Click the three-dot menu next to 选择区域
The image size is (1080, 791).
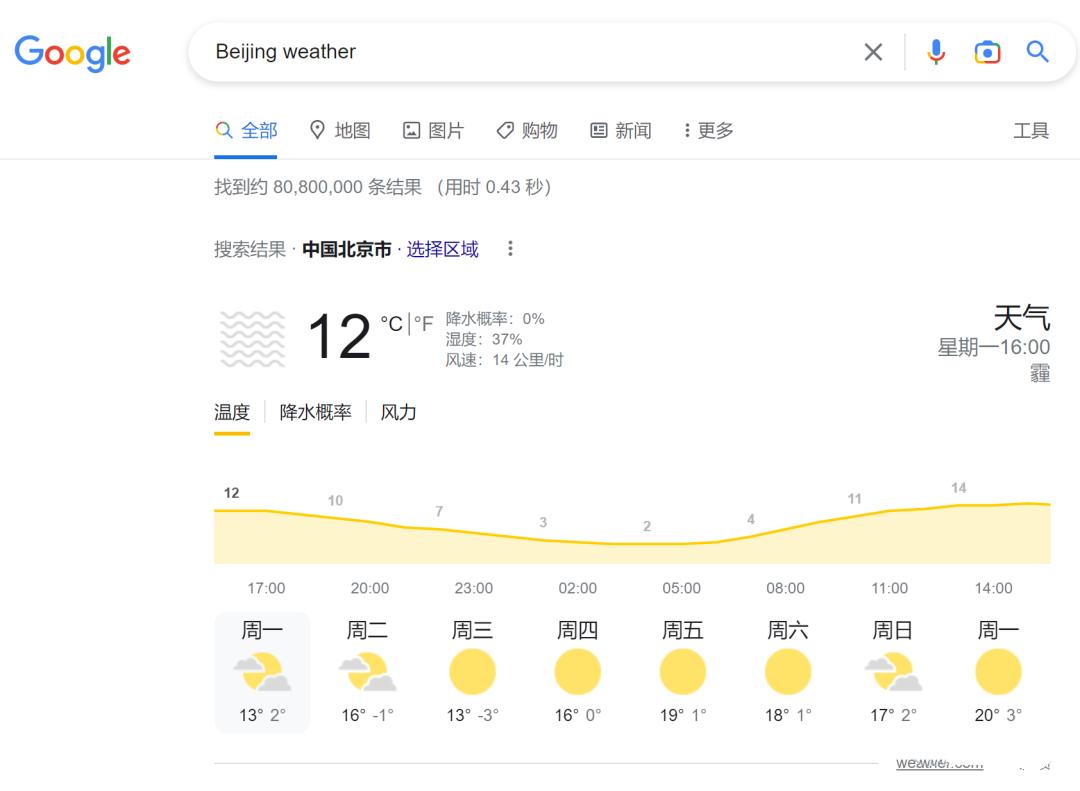pos(510,248)
